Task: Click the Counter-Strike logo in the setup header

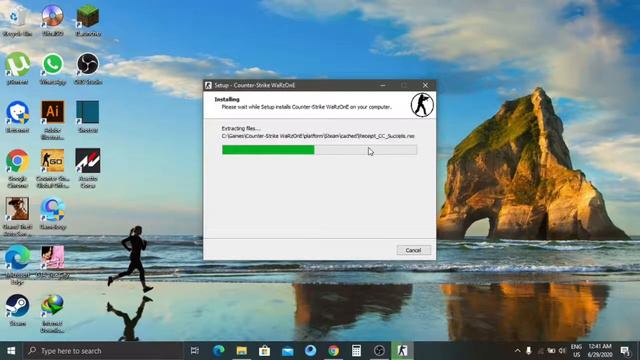Action: (x=422, y=105)
